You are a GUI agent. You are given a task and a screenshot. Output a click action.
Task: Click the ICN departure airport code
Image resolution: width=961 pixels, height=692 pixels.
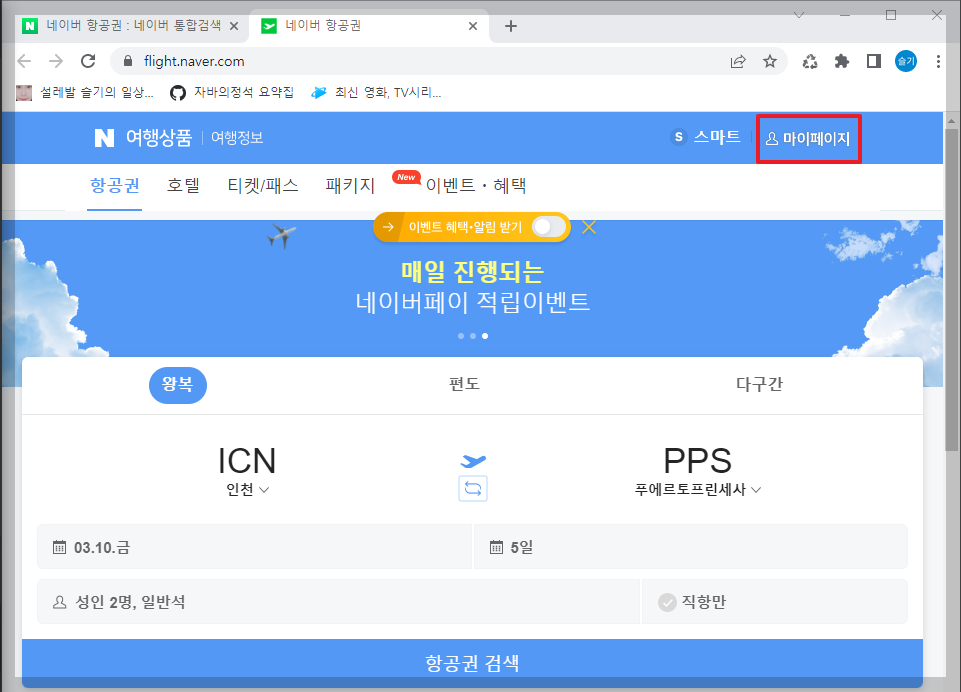click(247, 461)
